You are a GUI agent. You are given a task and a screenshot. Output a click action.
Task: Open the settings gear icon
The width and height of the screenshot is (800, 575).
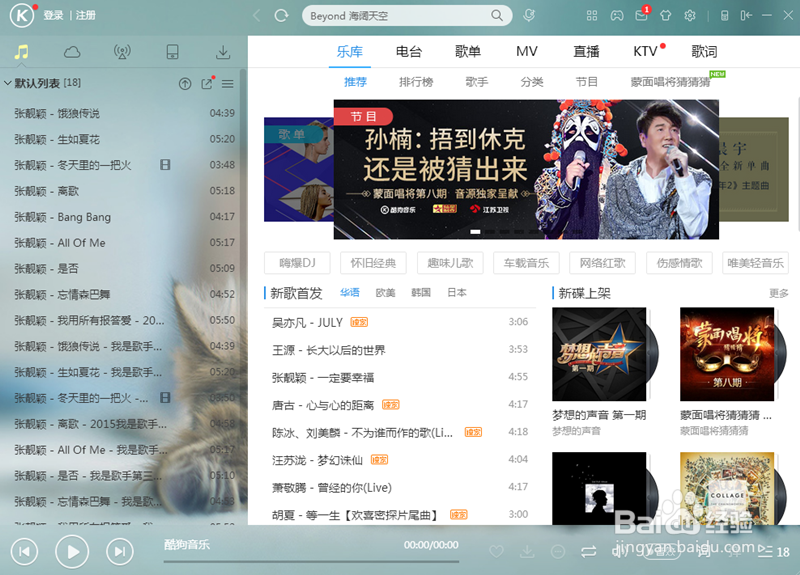690,16
